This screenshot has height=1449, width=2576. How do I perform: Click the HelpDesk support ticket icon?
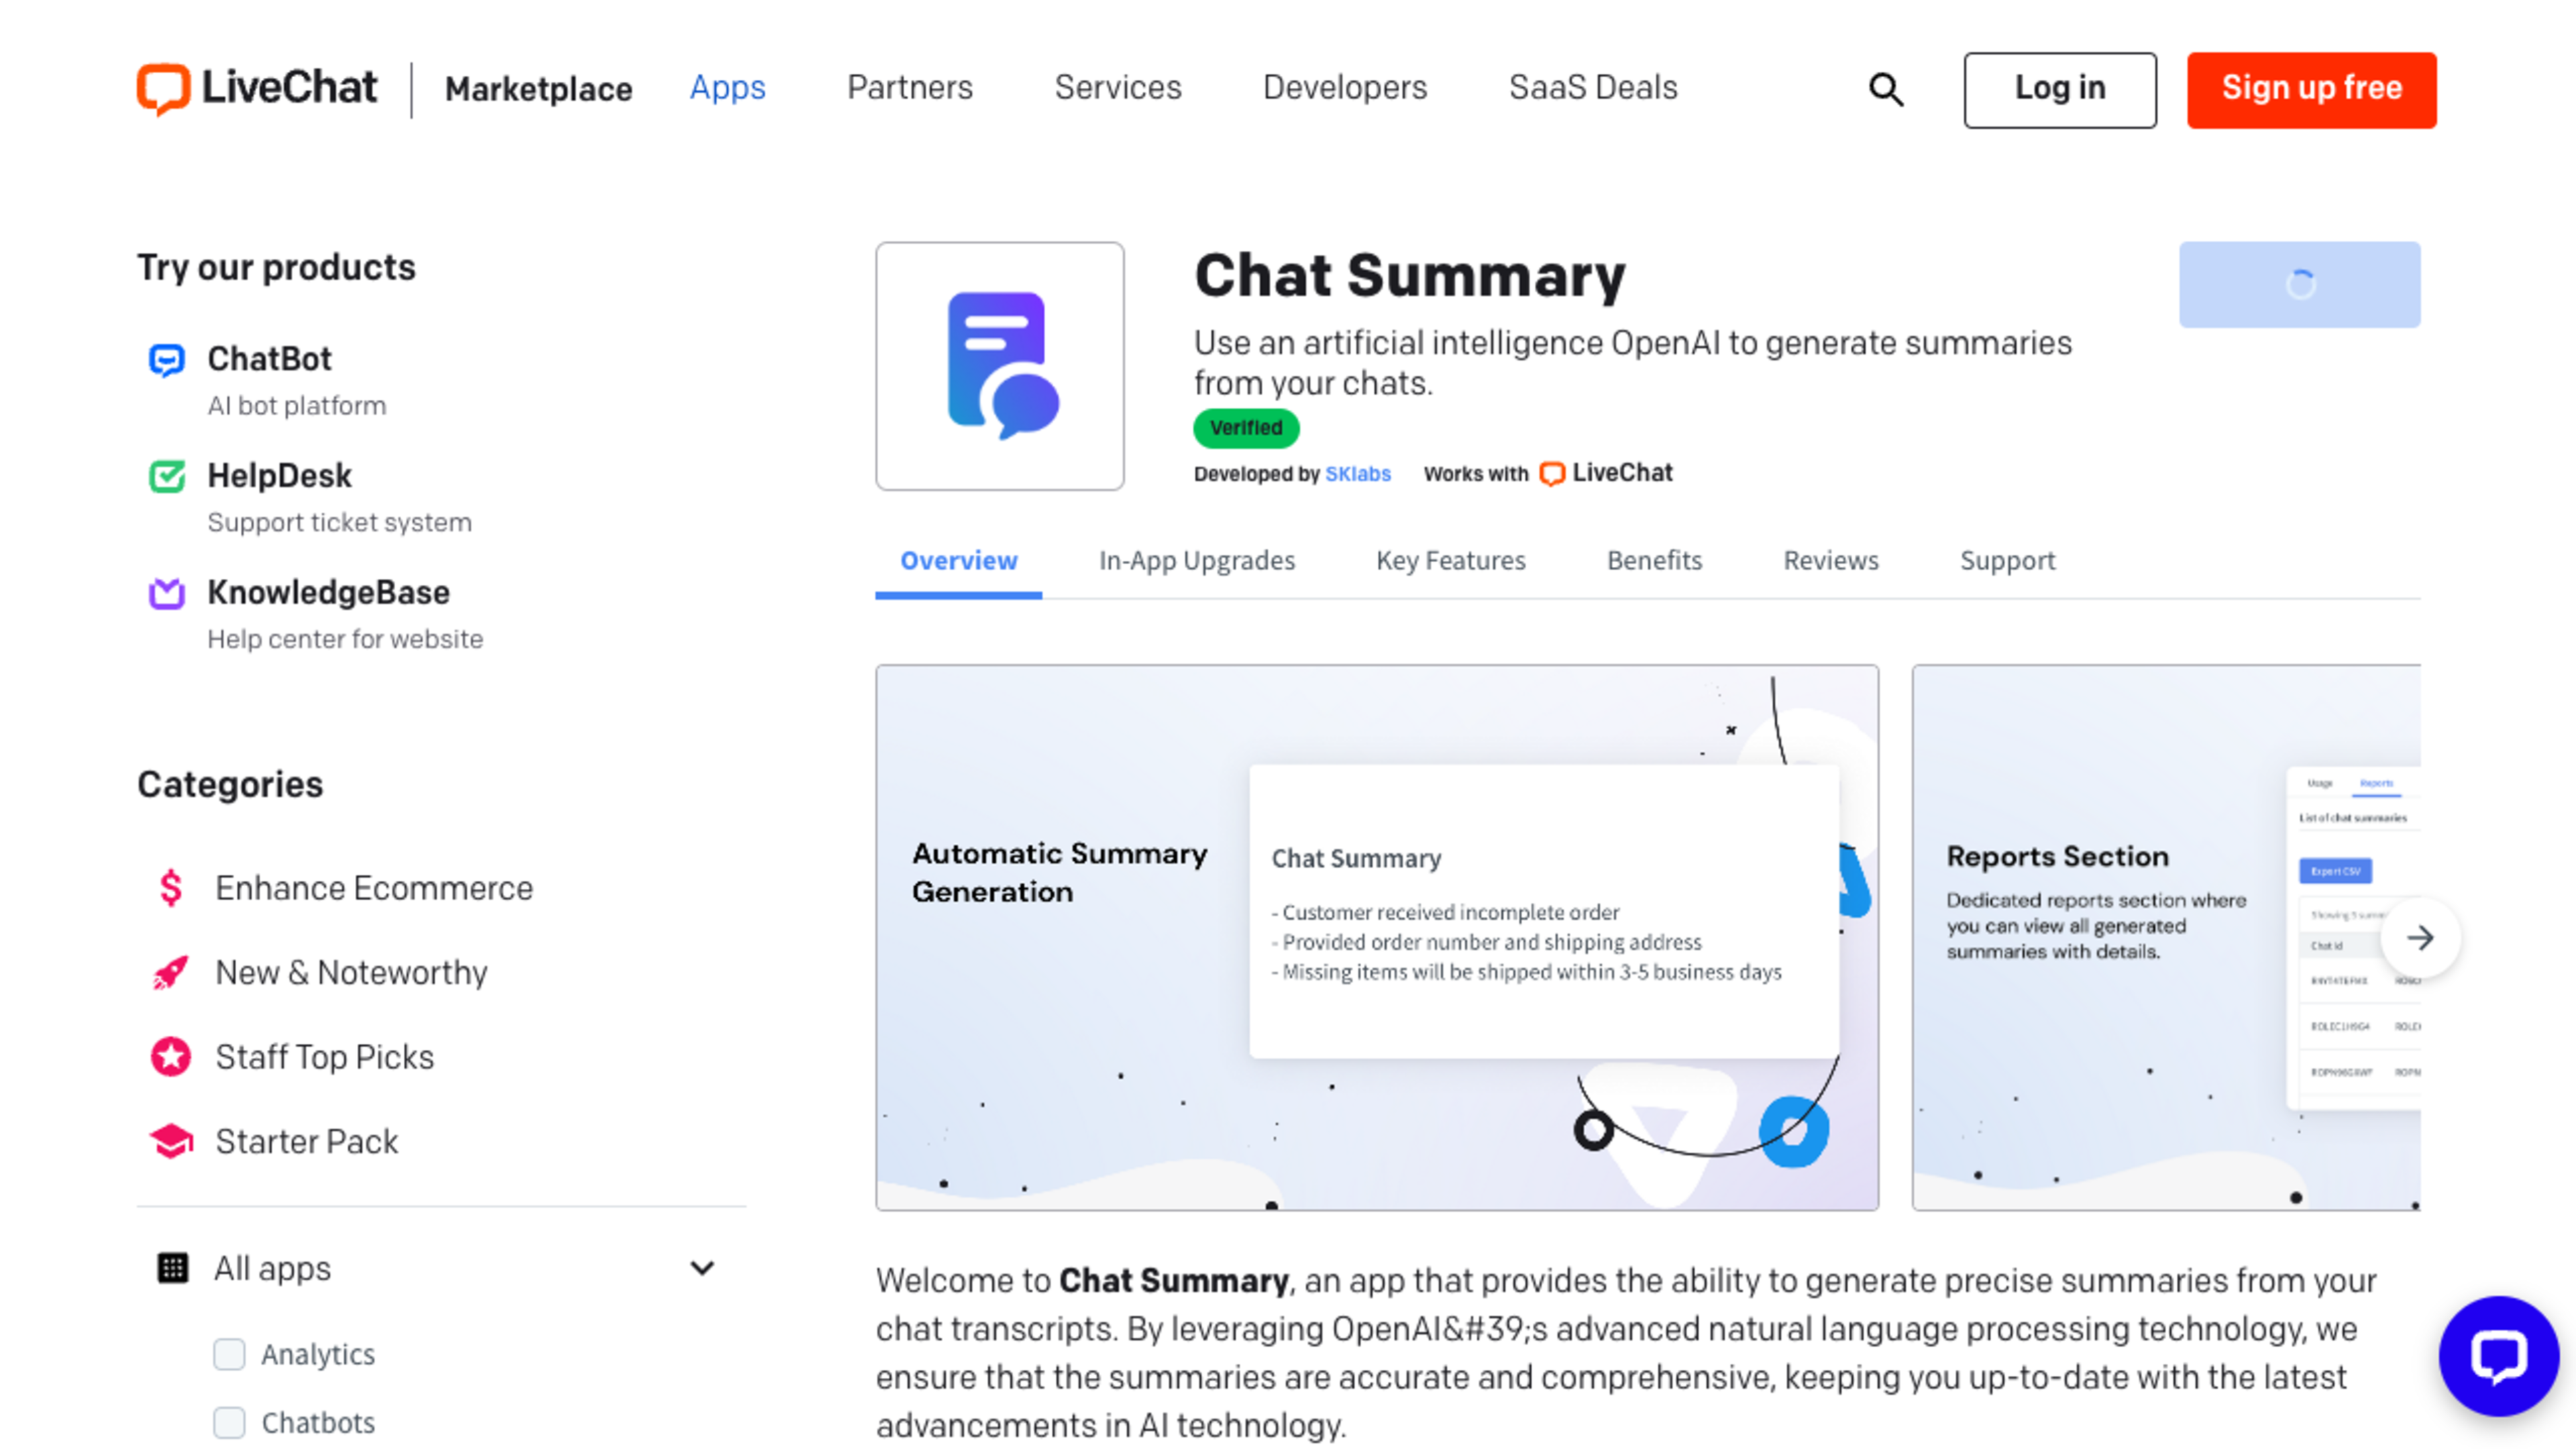click(166, 474)
